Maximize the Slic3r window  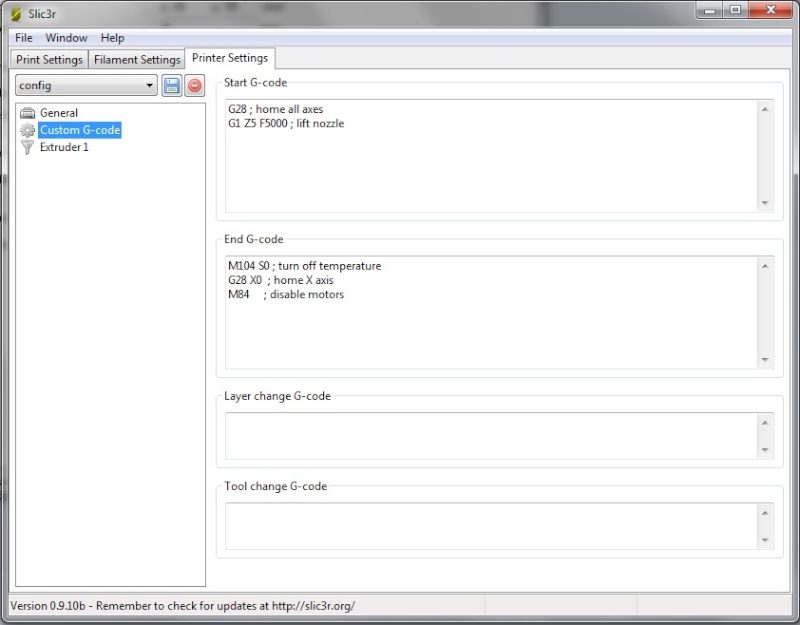735,10
